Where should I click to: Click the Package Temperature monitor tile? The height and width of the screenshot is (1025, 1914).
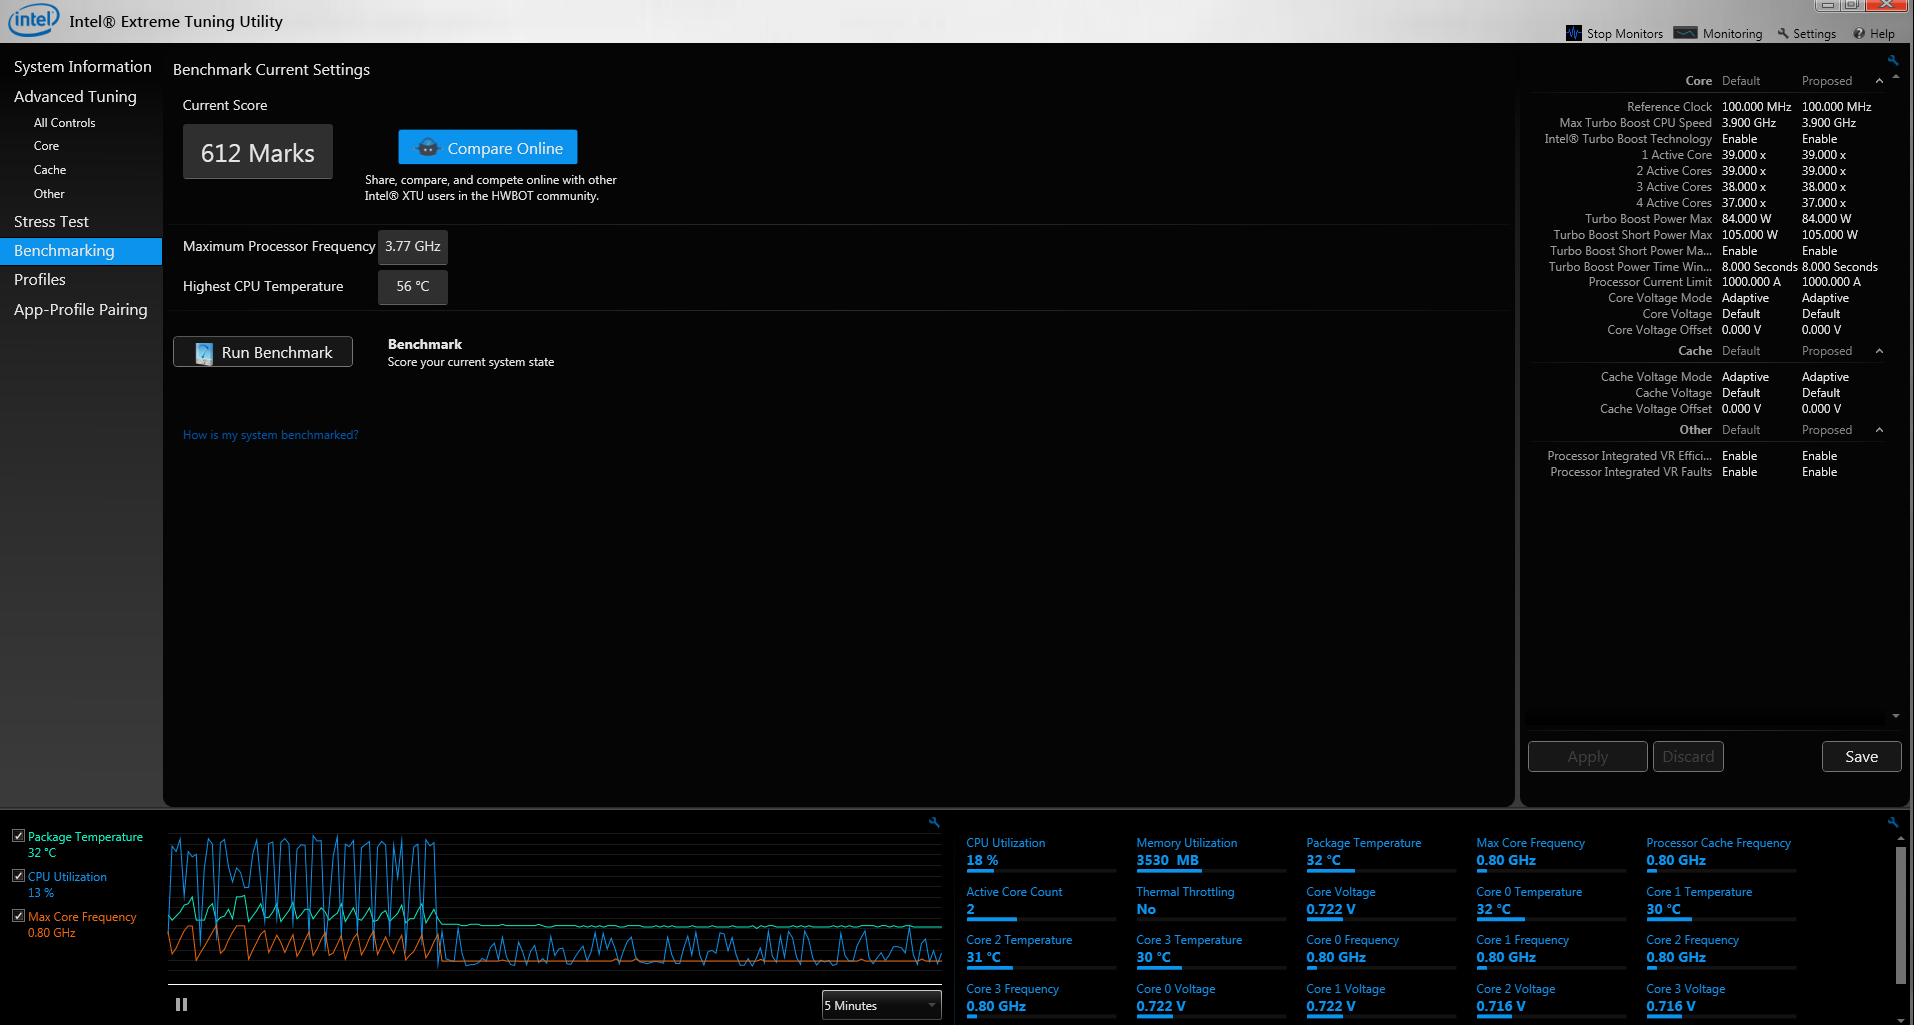tap(1380, 852)
